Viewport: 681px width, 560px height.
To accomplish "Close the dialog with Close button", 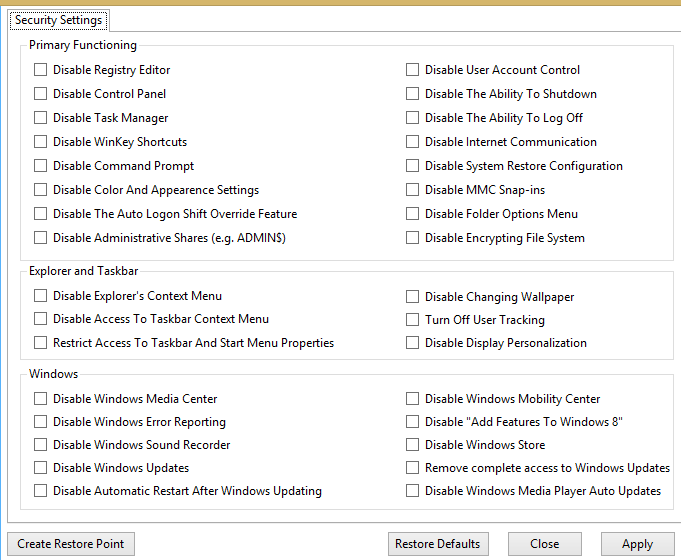I will (x=545, y=544).
